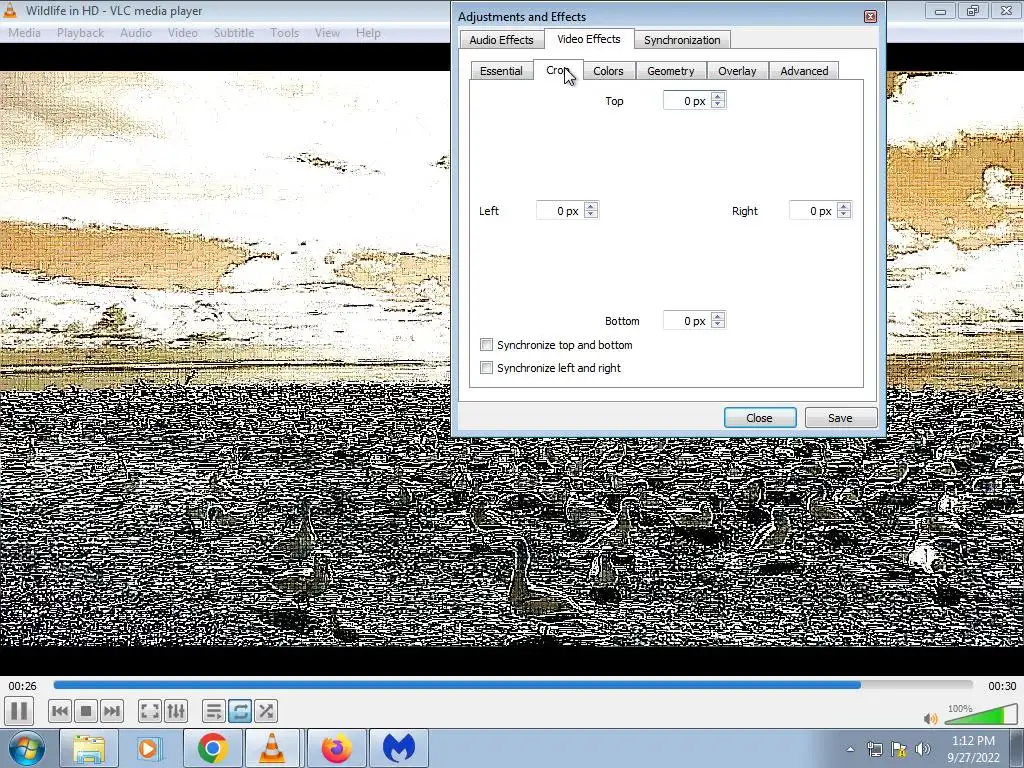Open the Media menu
This screenshot has width=1024, height=768.
tap(24, 33)
